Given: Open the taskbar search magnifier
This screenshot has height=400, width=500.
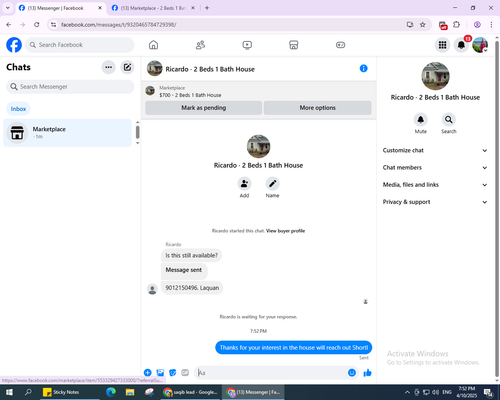Looking at the screenshot, I should pyautogui.click(x=28, y=392).
